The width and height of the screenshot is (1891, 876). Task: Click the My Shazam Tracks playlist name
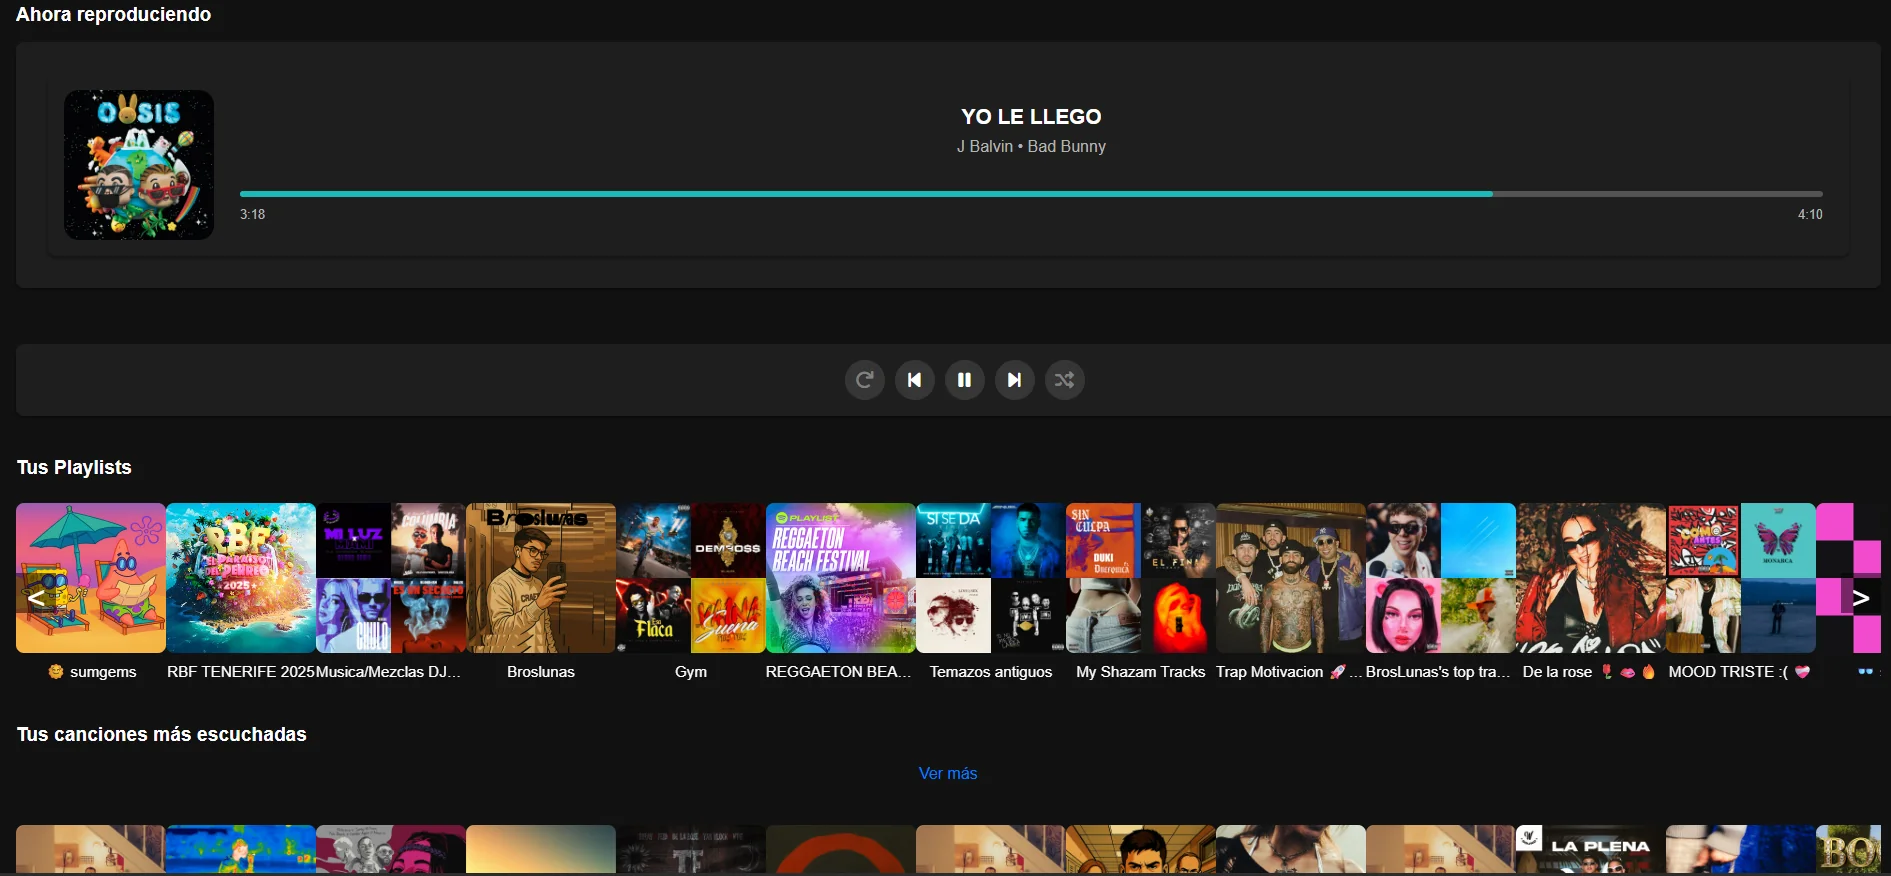[1141, 672]
